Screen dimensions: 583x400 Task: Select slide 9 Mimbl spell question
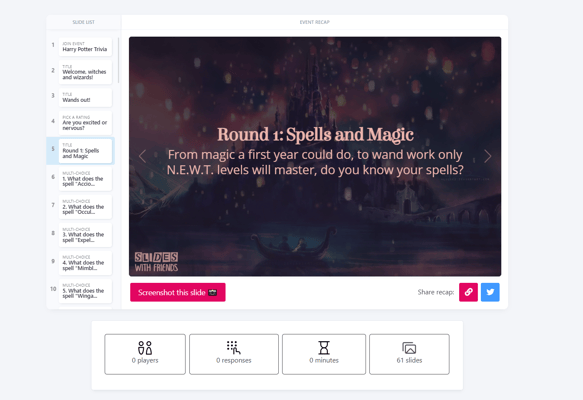point(85,263)
